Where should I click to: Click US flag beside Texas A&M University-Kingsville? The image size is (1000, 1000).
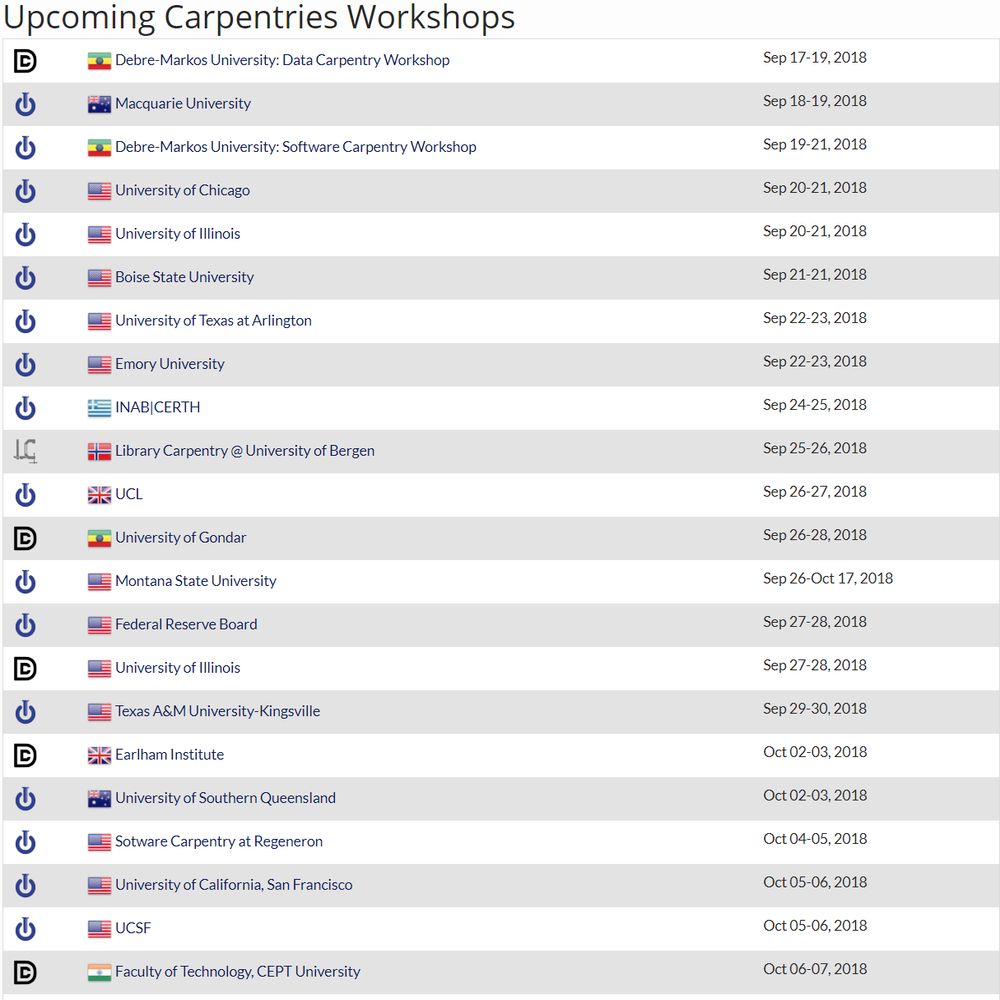99,712
